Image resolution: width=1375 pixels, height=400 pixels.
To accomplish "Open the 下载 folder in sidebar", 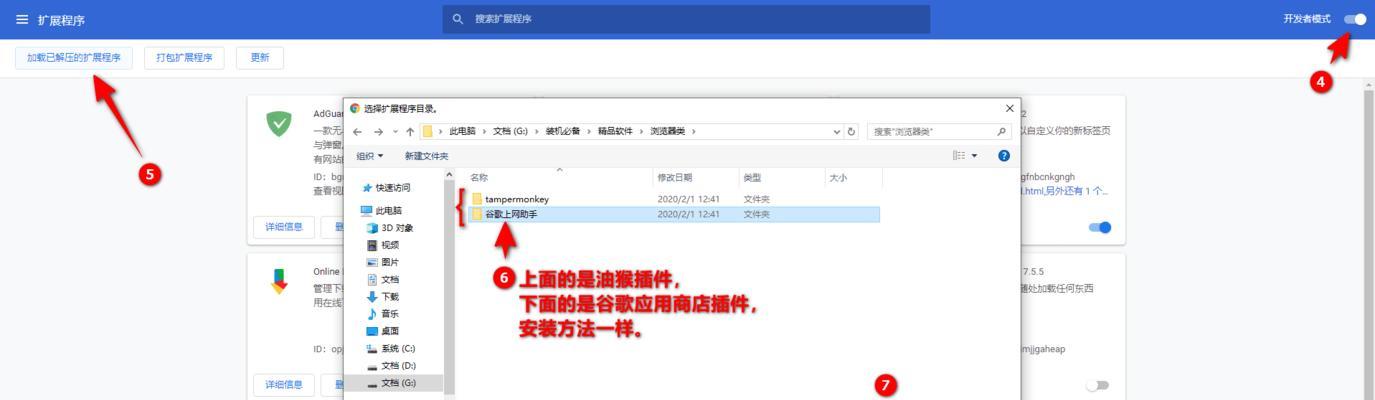I will (382, 296).
